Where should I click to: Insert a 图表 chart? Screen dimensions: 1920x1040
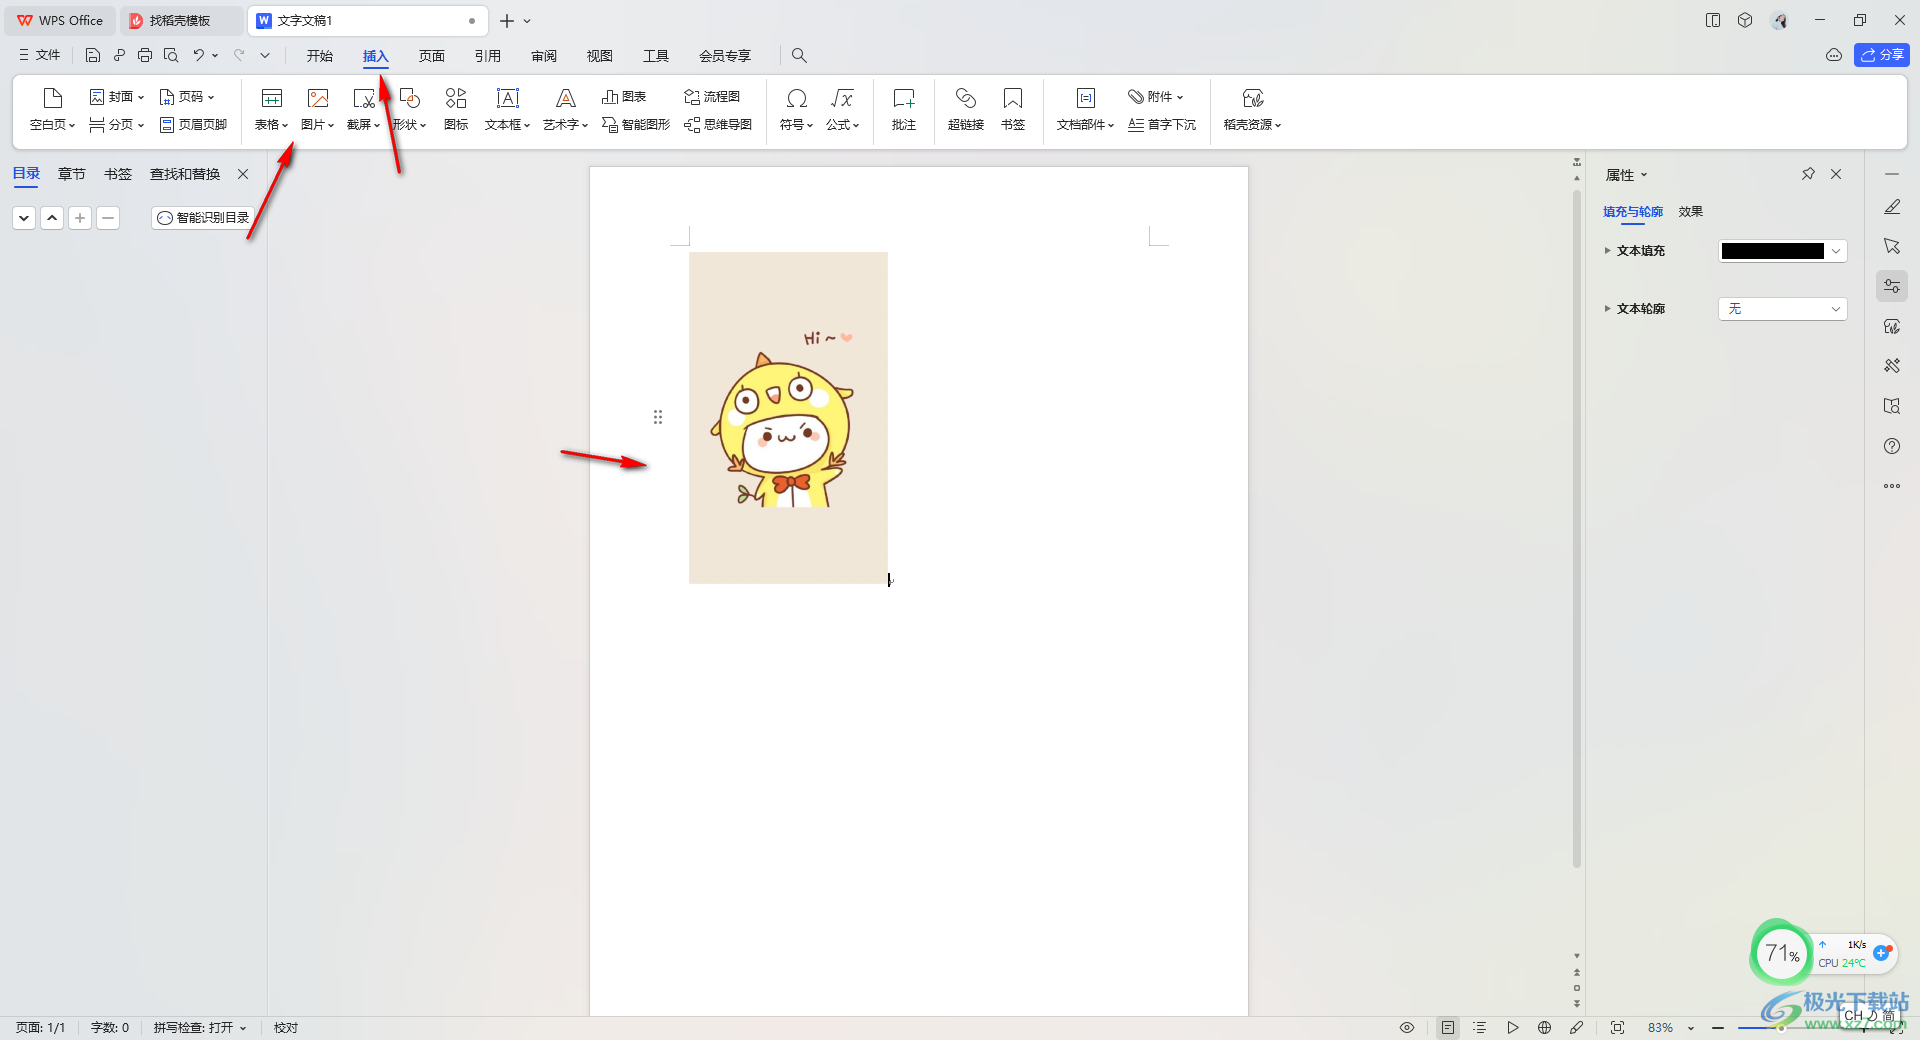pyautogui.click(x=624, y=97)
